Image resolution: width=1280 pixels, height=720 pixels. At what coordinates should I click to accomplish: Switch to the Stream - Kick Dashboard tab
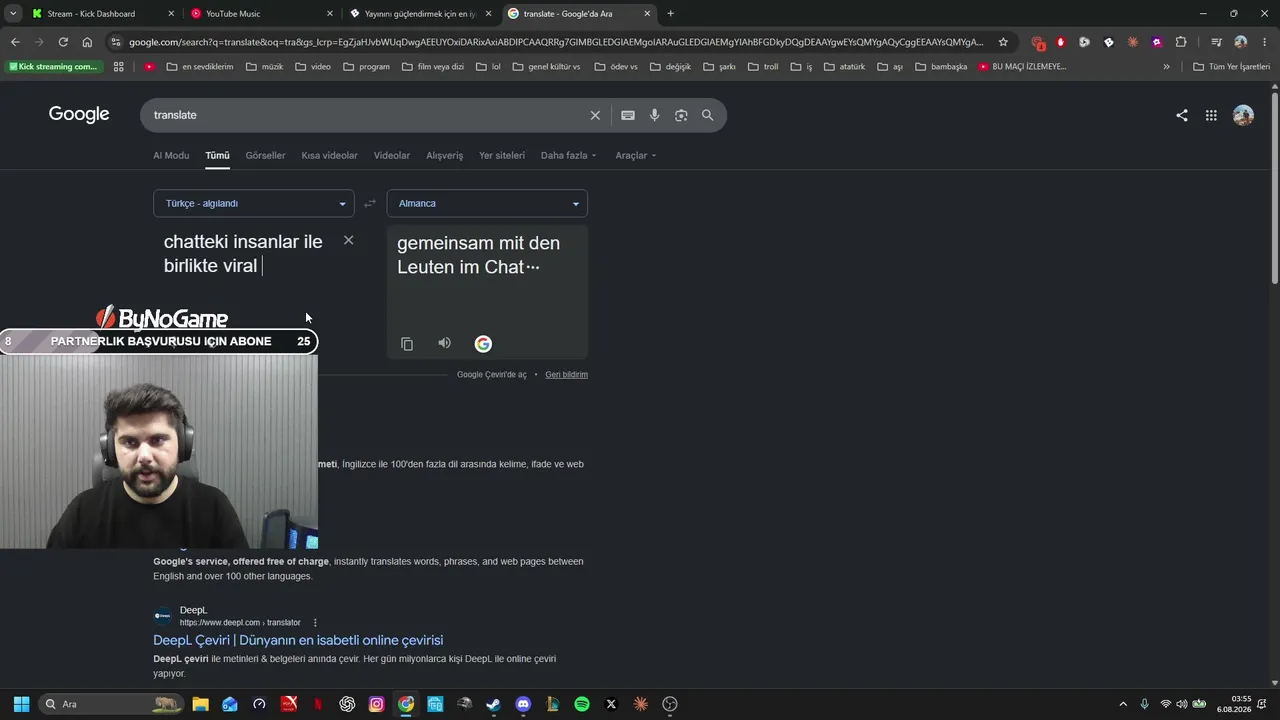[103, 14]
